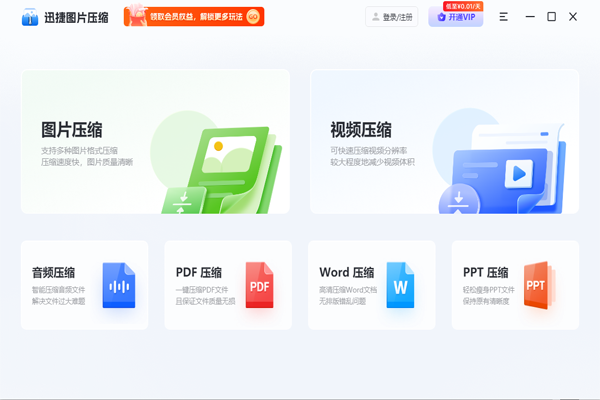
Task: Click the 开通VIP button
Action: click(x=456, y=17)
